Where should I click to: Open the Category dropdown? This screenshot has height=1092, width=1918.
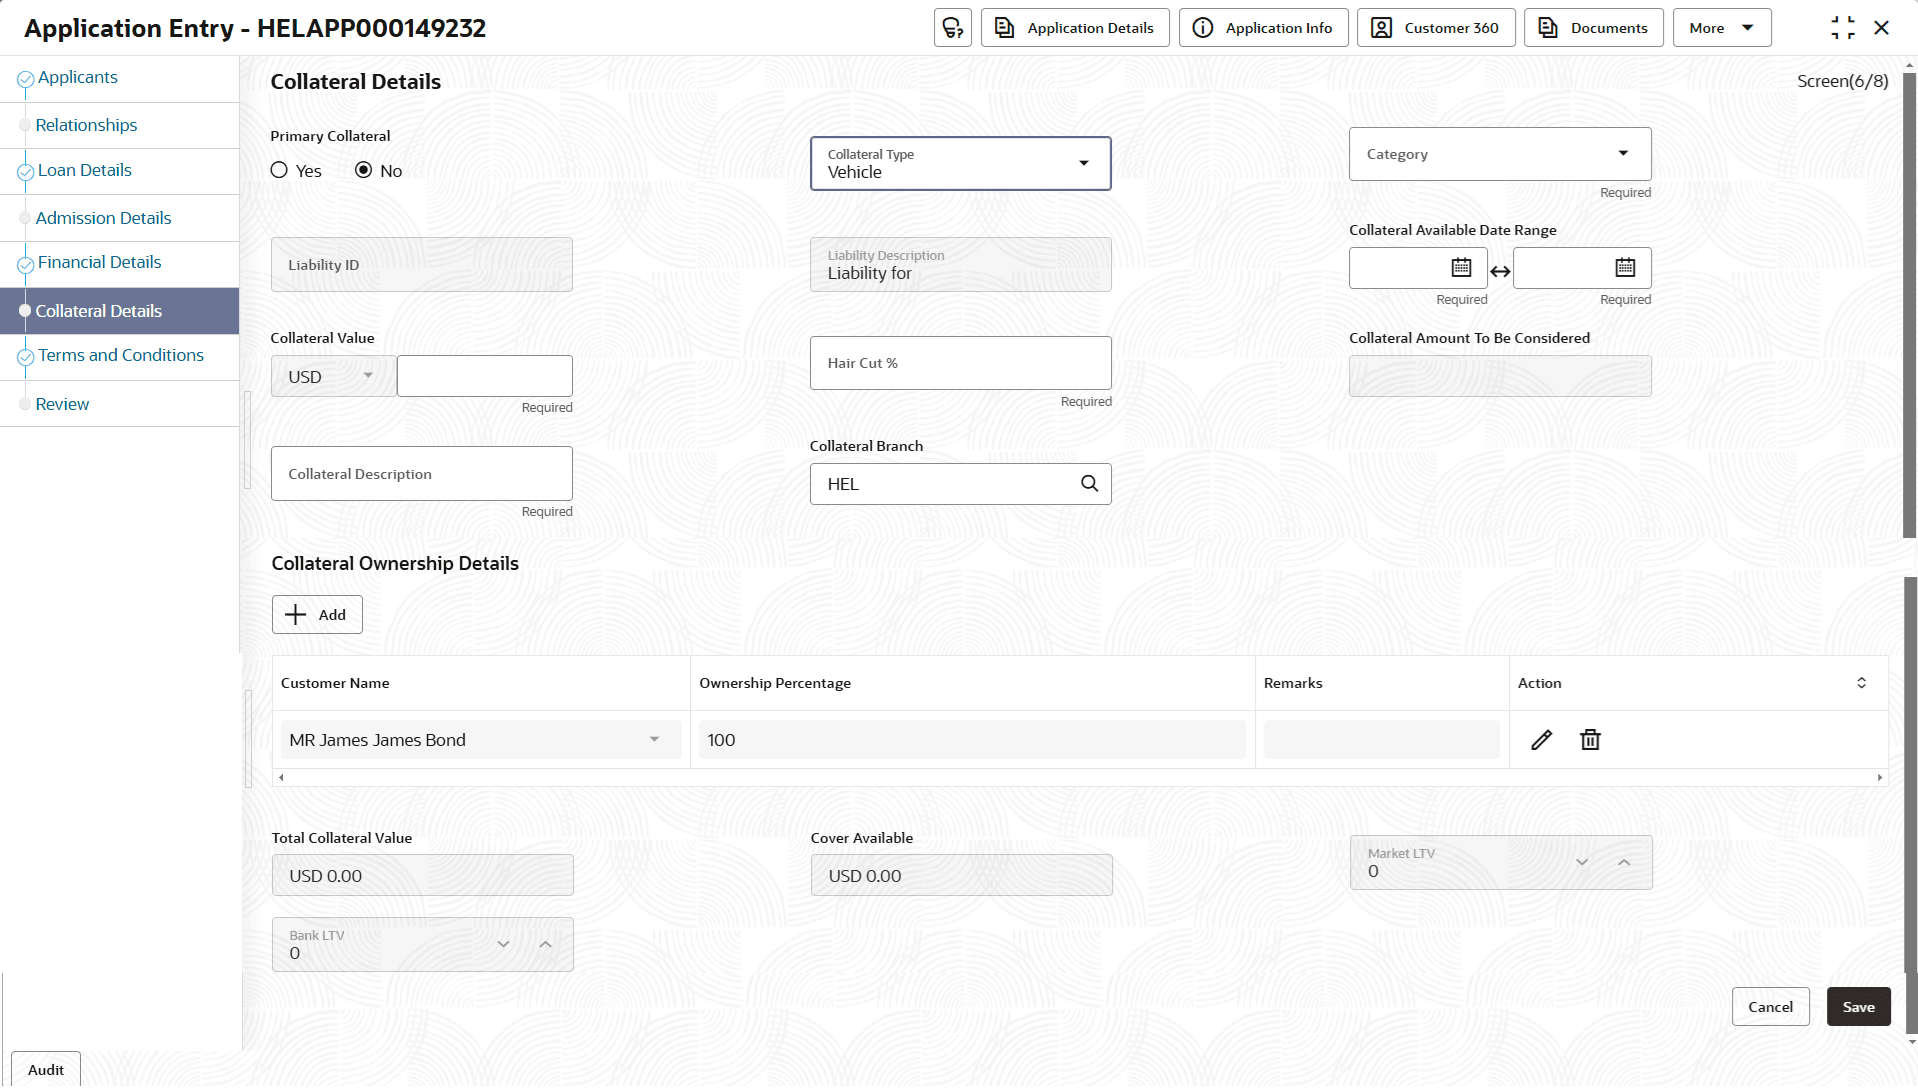coord(1622,154)
